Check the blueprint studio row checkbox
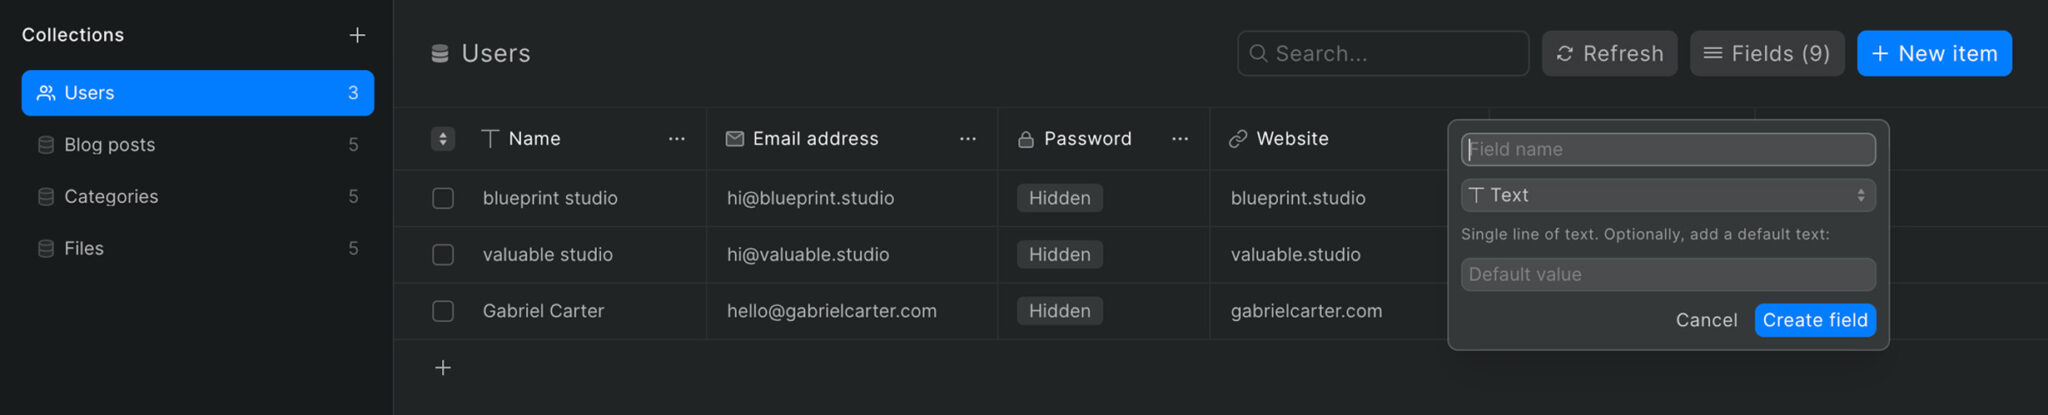 click(443, 198)
